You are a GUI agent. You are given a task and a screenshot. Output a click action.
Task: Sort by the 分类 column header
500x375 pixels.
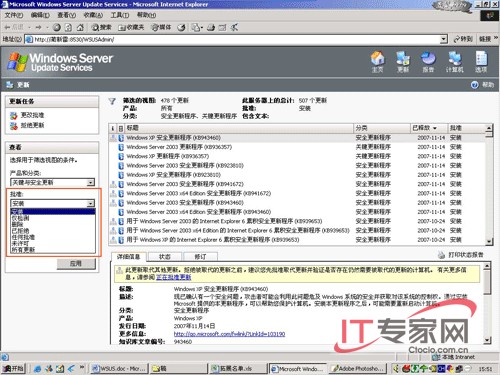click(382, 128)
